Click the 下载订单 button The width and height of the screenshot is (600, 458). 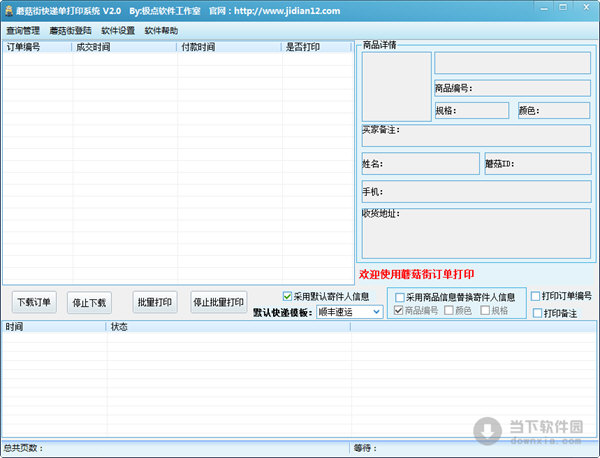tap(35, 302)
